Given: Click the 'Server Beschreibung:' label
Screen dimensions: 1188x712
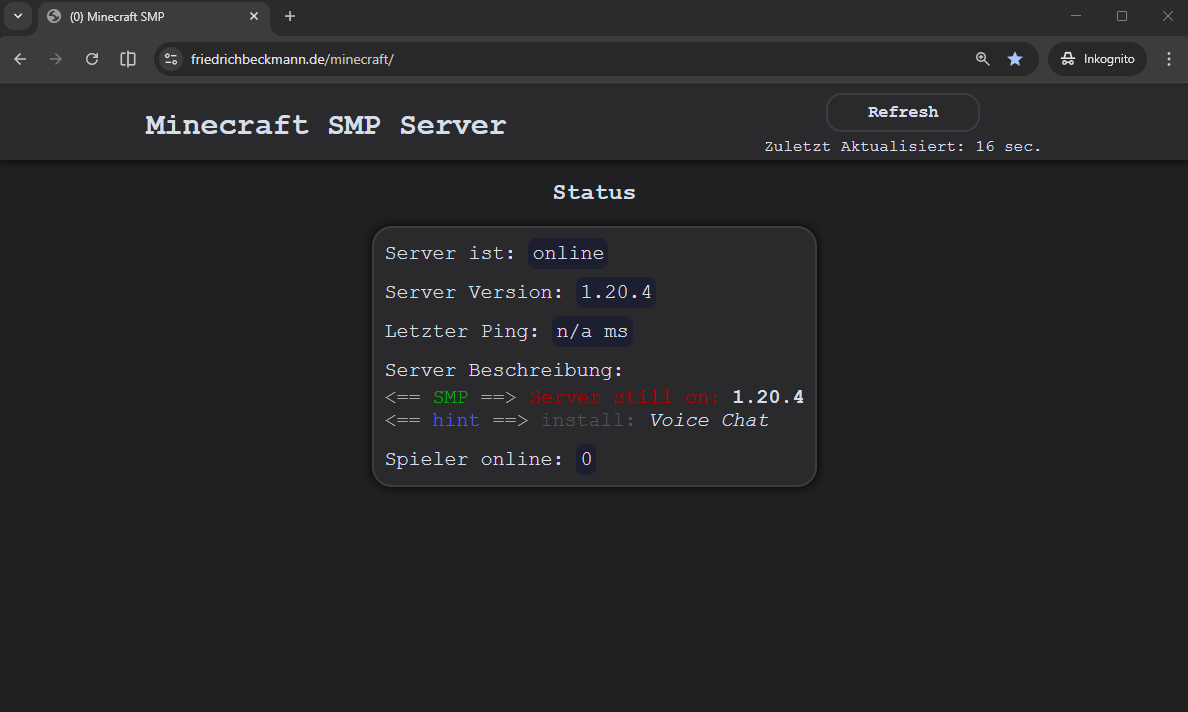Looking at the screenshot, I should (504, 370).
